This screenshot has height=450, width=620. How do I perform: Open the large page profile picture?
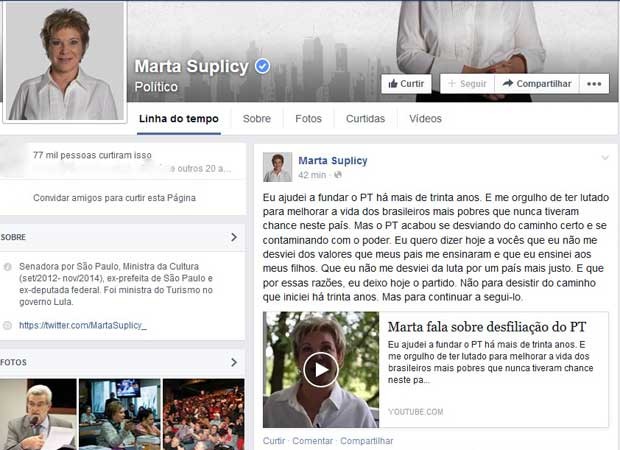pos(65,62)
